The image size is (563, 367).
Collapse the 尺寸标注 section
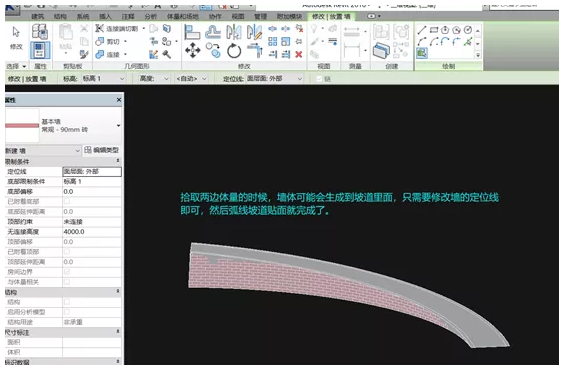(118, 331)
